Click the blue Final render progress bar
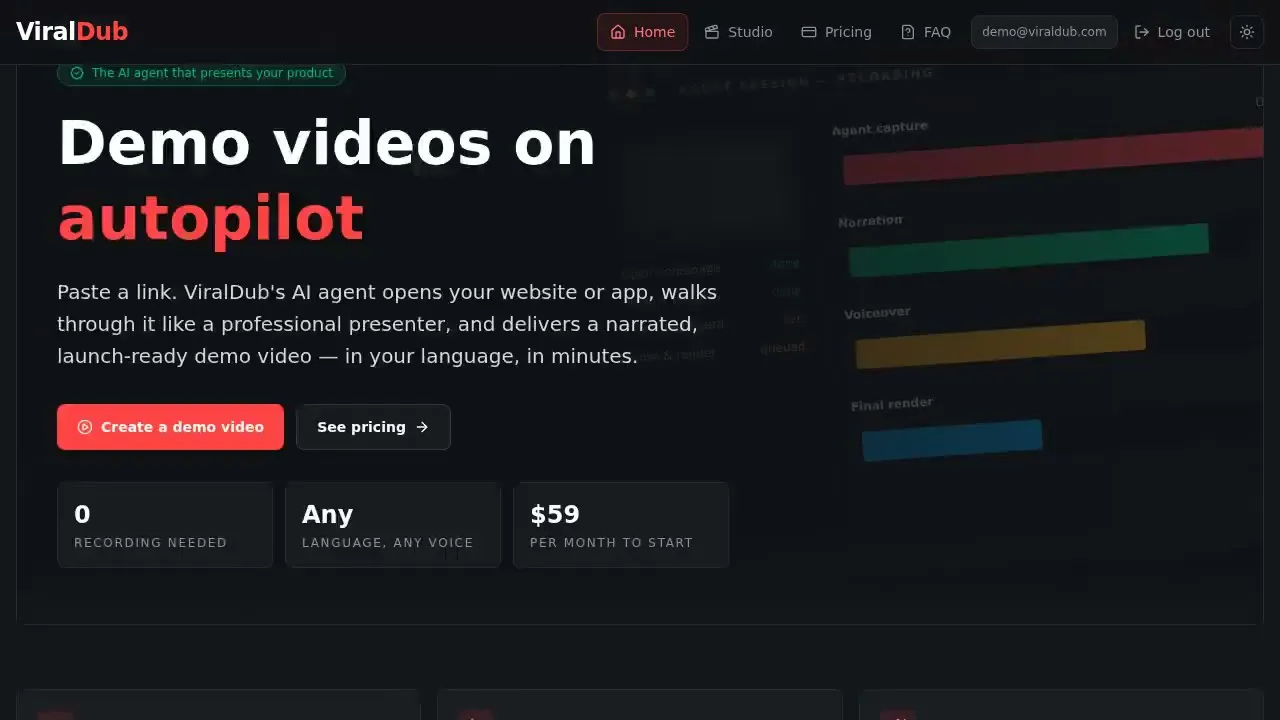The height and width of the screenshot is (720, 1280). tap(952, 440)
